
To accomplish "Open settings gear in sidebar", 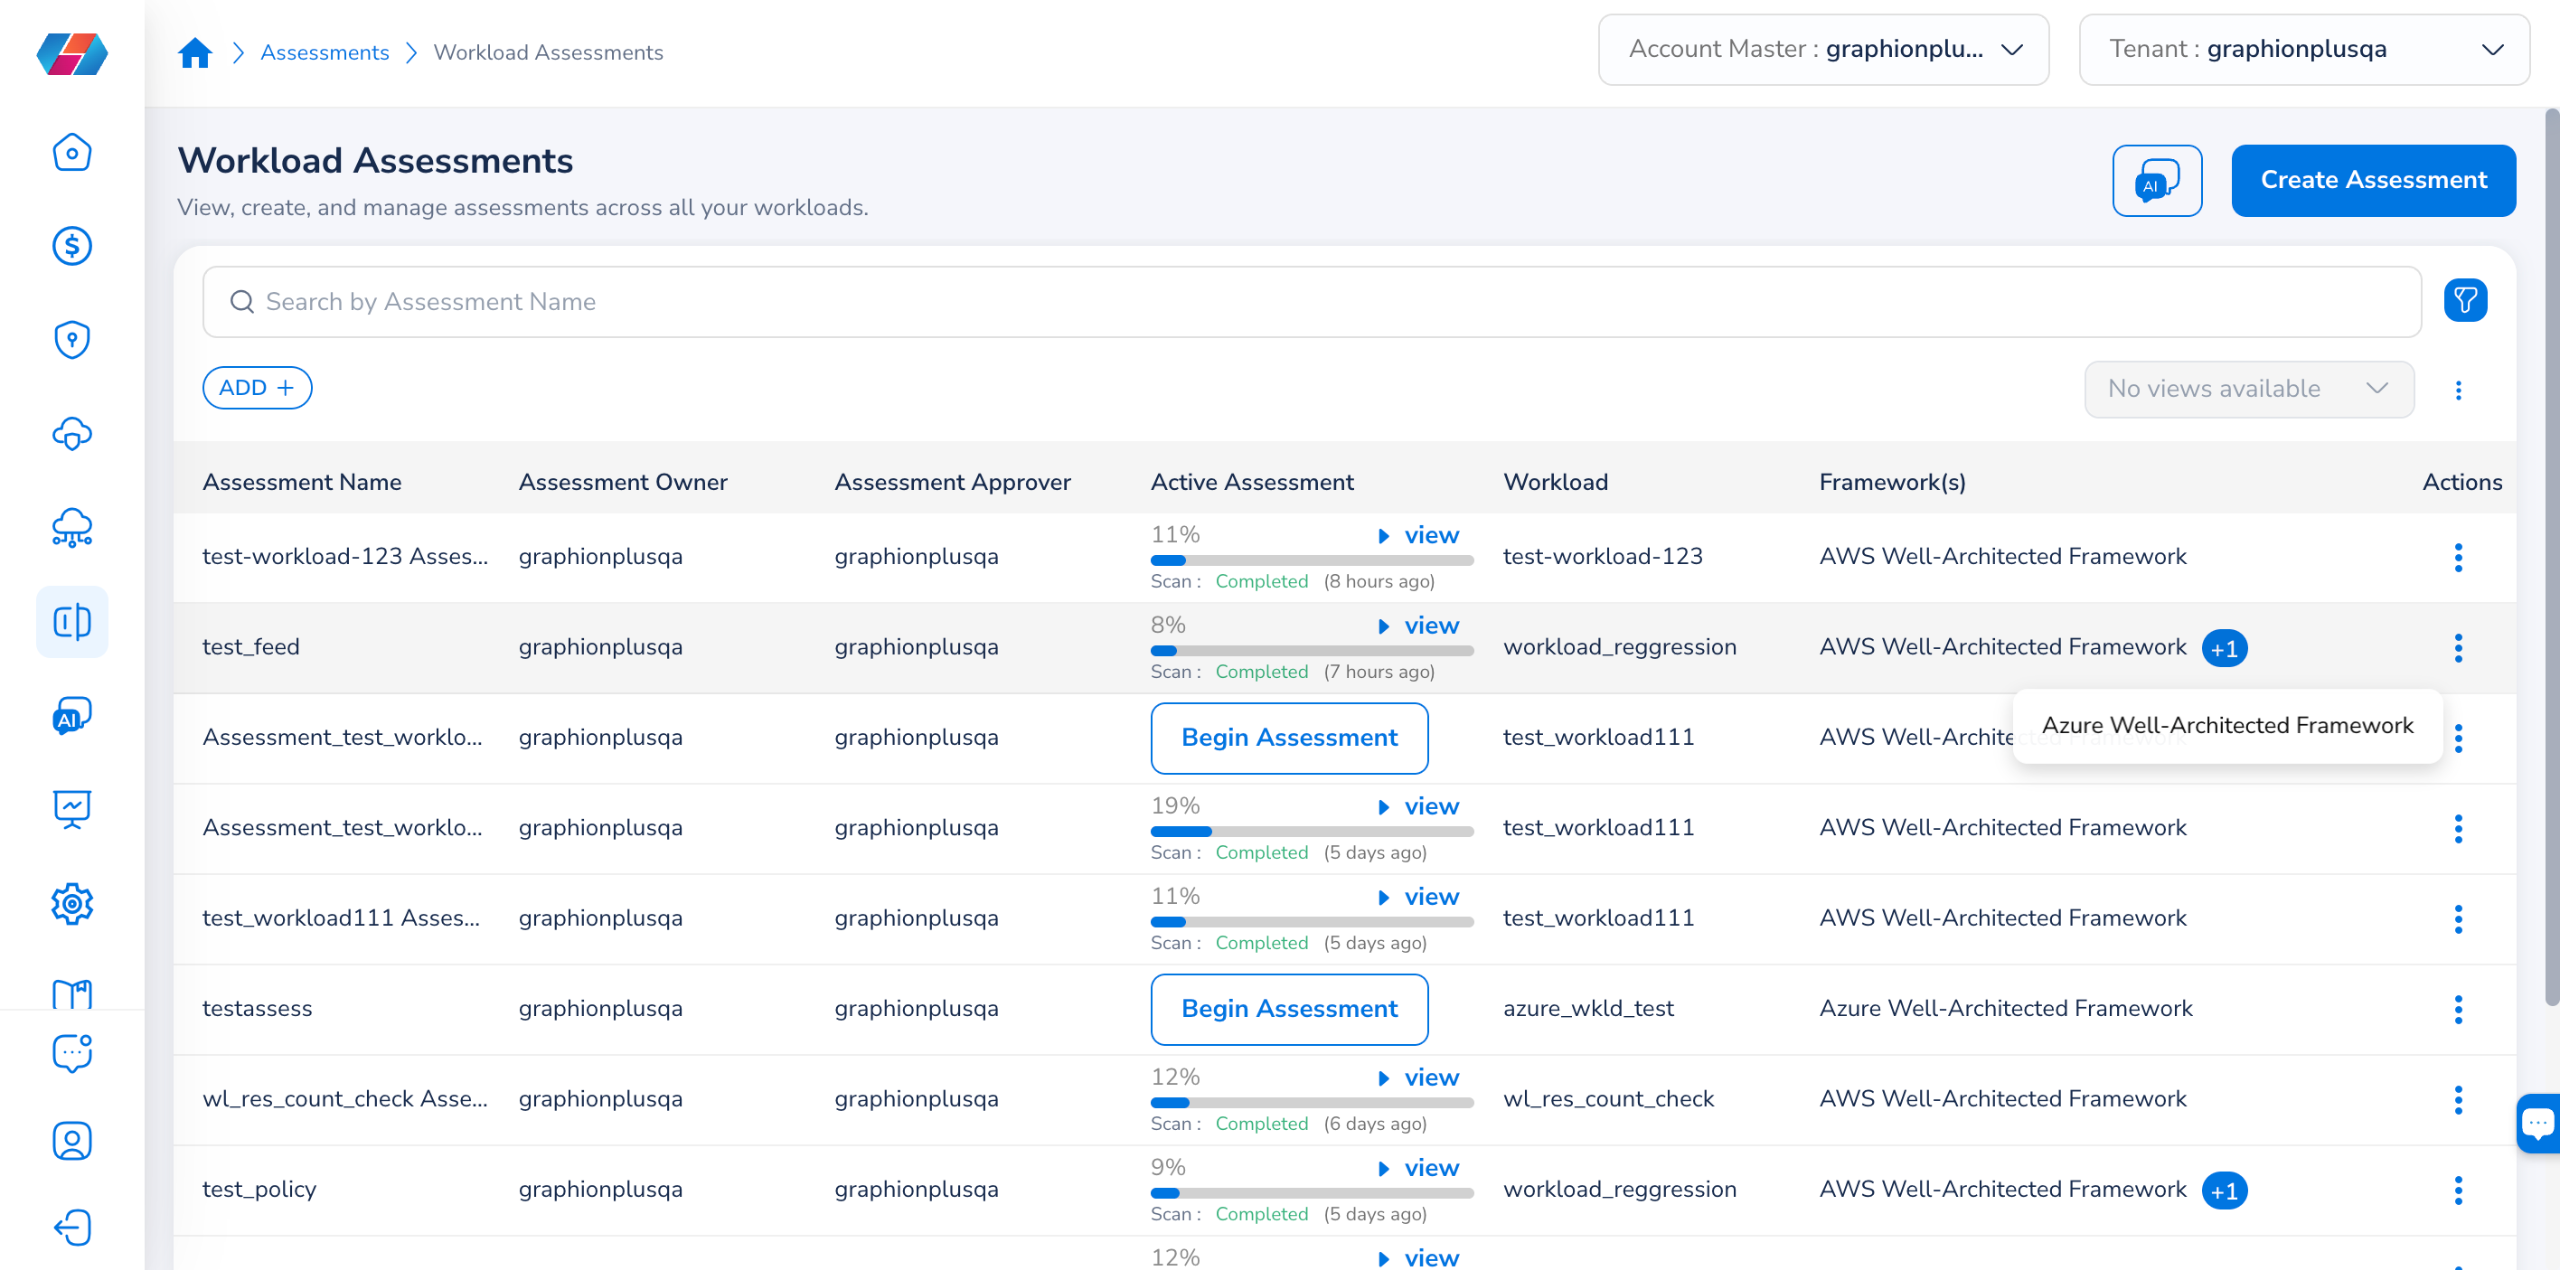I will pyautogui.click(x=72, y=904).
